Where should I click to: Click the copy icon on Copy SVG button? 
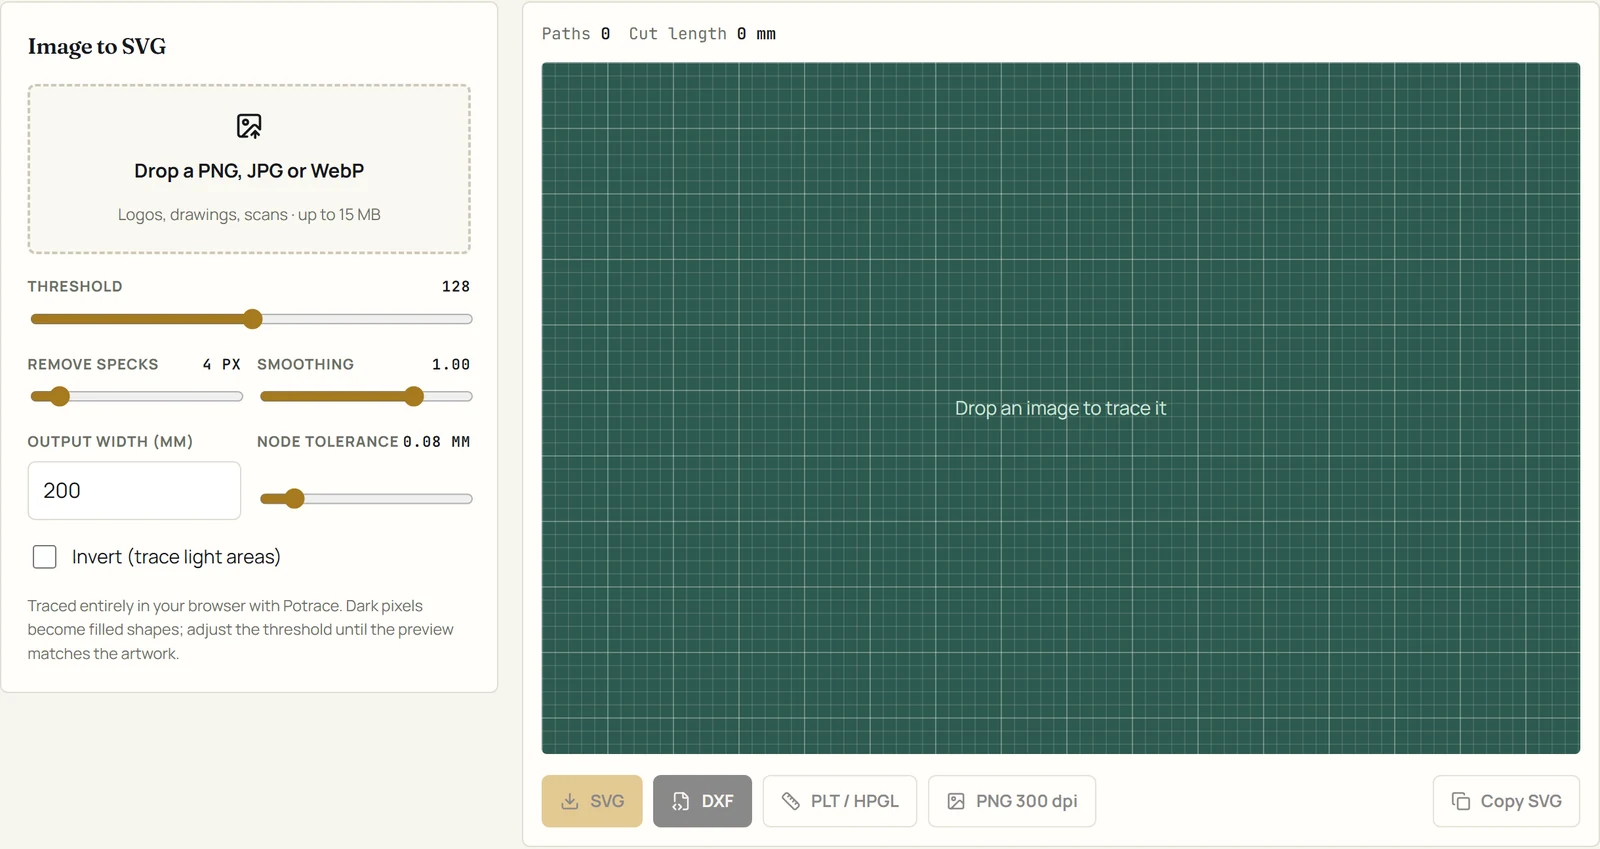[x=1461, y=801]
